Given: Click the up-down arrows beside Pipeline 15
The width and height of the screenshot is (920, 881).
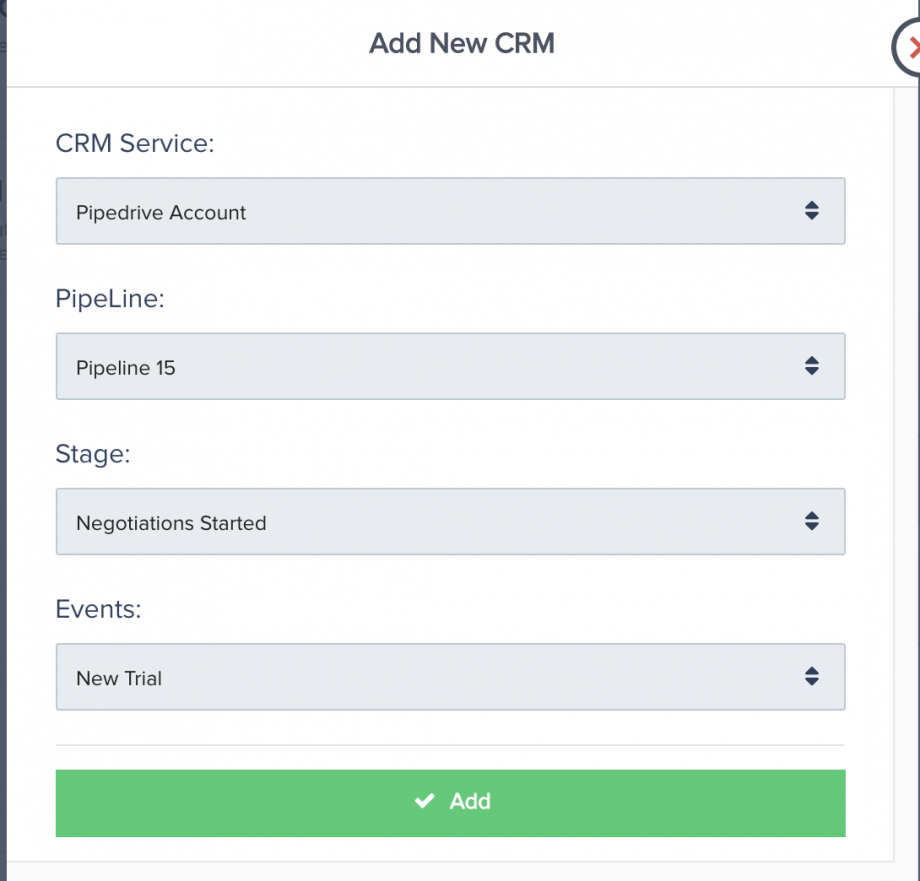Looking at the screenshot, I should (x=811, y=366).
